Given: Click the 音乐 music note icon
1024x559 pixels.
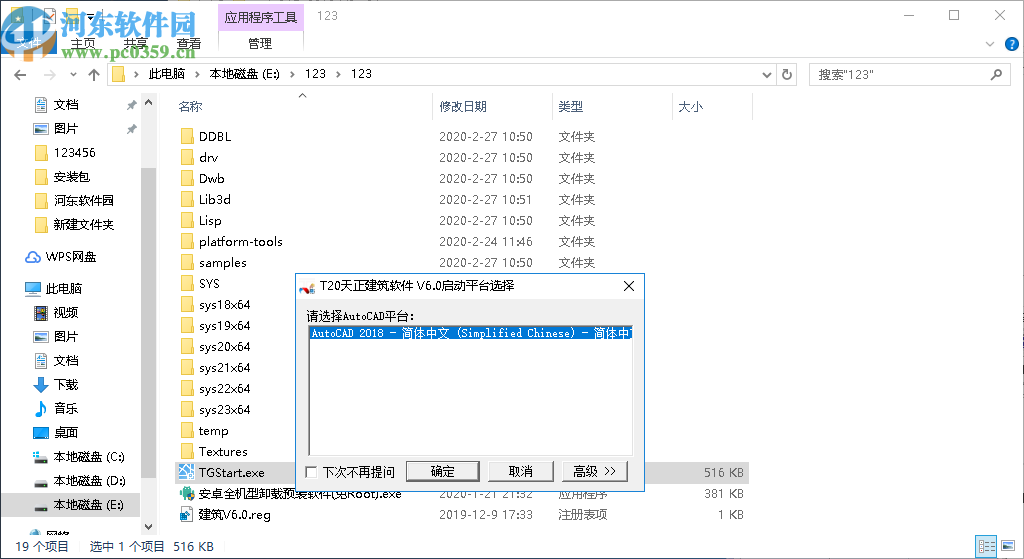Looking at the screenshot, I should 40,409.
